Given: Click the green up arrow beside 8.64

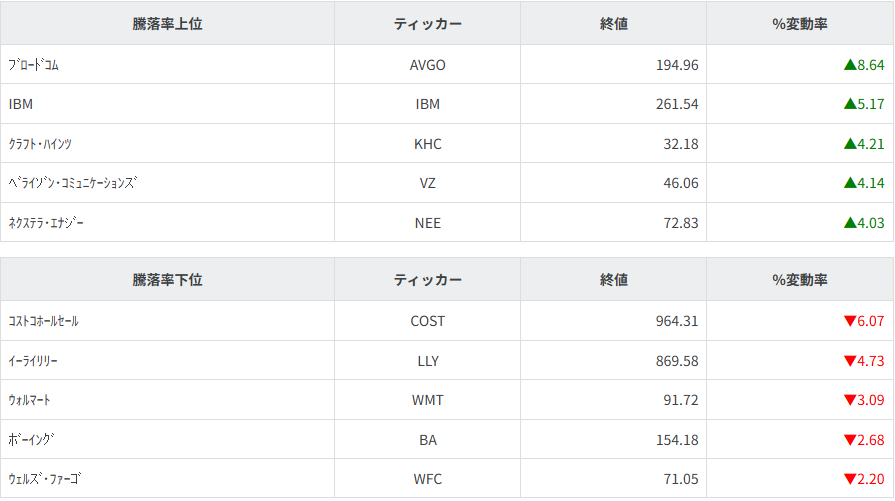Looking at the screenshot, I should pos(849,65).
